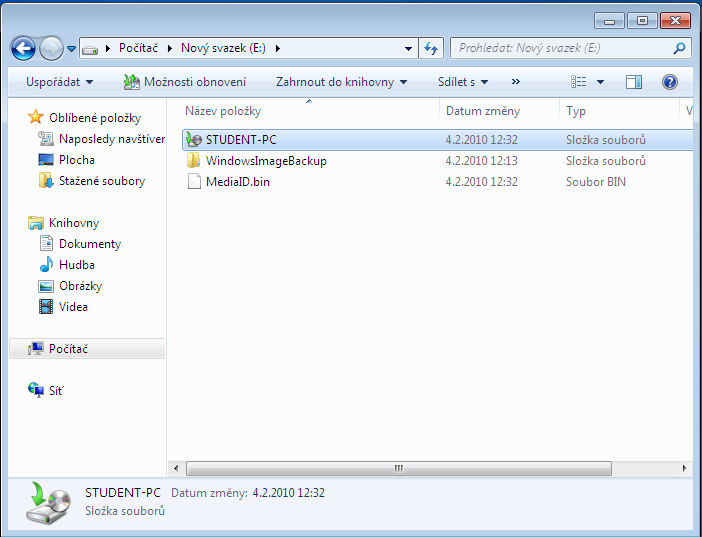The image size is (702, 537).
Task: Sort by the Datum změny column header
Action: [x=483, y=111]
